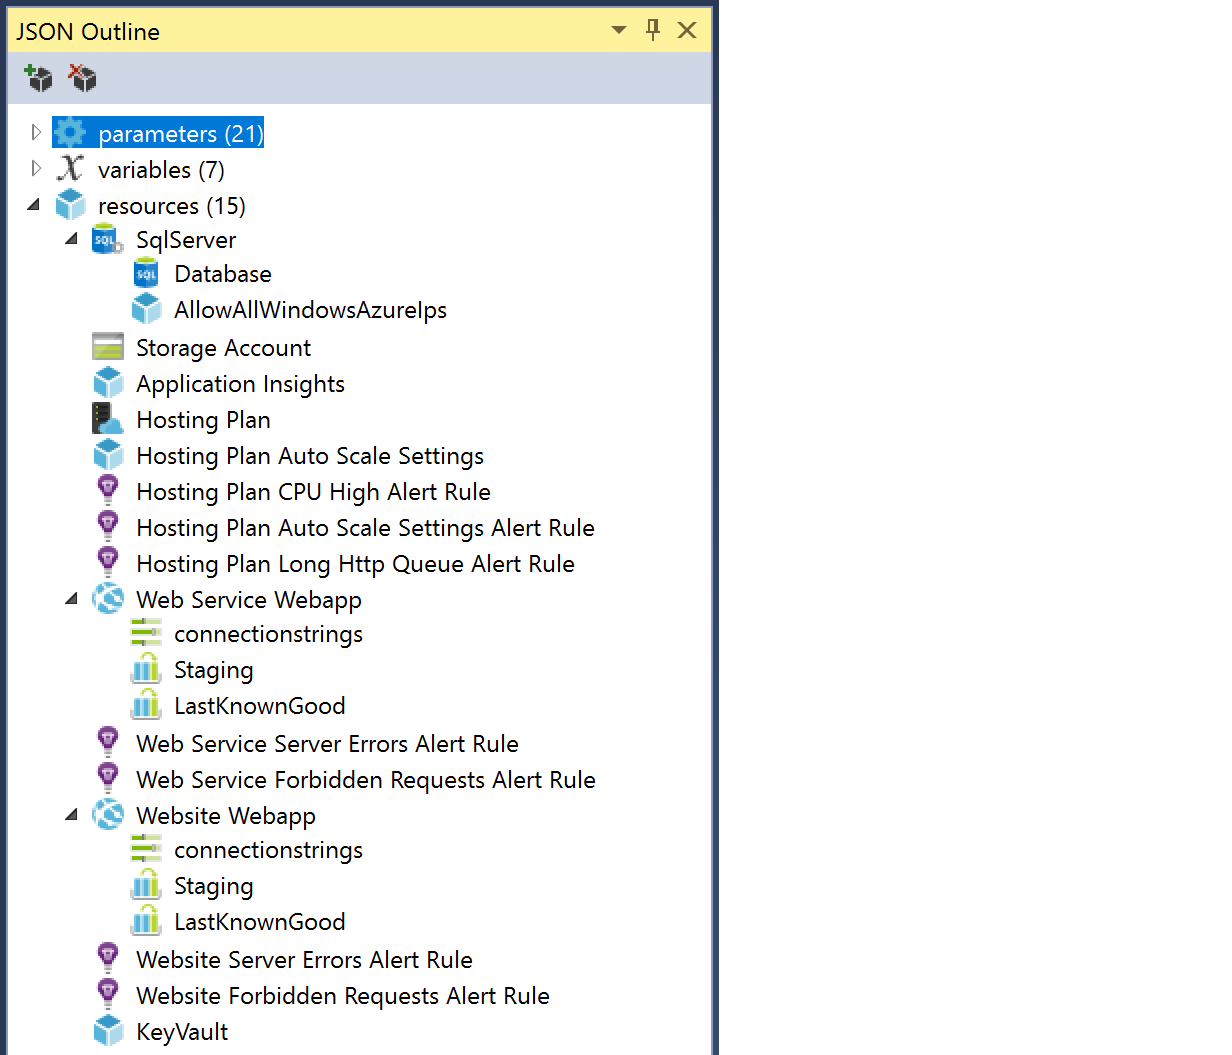
Task: Click the KeyVault cube icon
Action: point(107,1031)
